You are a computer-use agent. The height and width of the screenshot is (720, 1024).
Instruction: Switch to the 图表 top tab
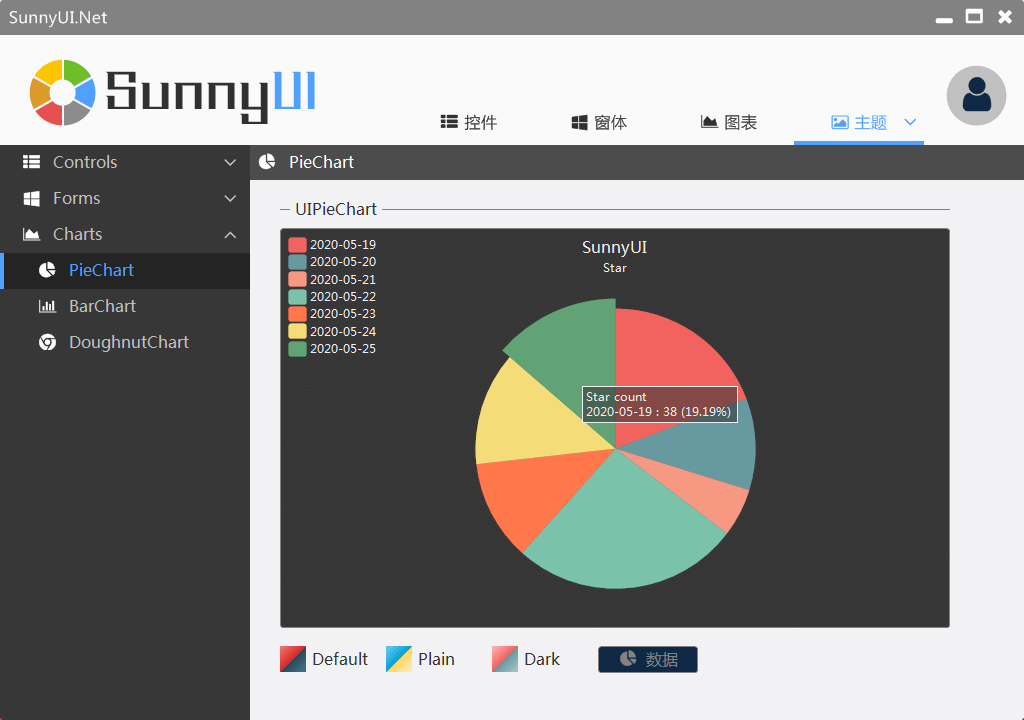(729, 122)
